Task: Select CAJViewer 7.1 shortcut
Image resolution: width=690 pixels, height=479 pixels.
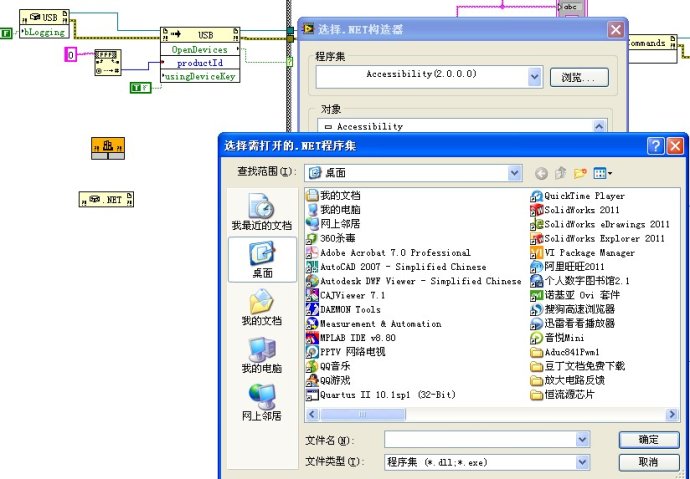Action: 346,295
